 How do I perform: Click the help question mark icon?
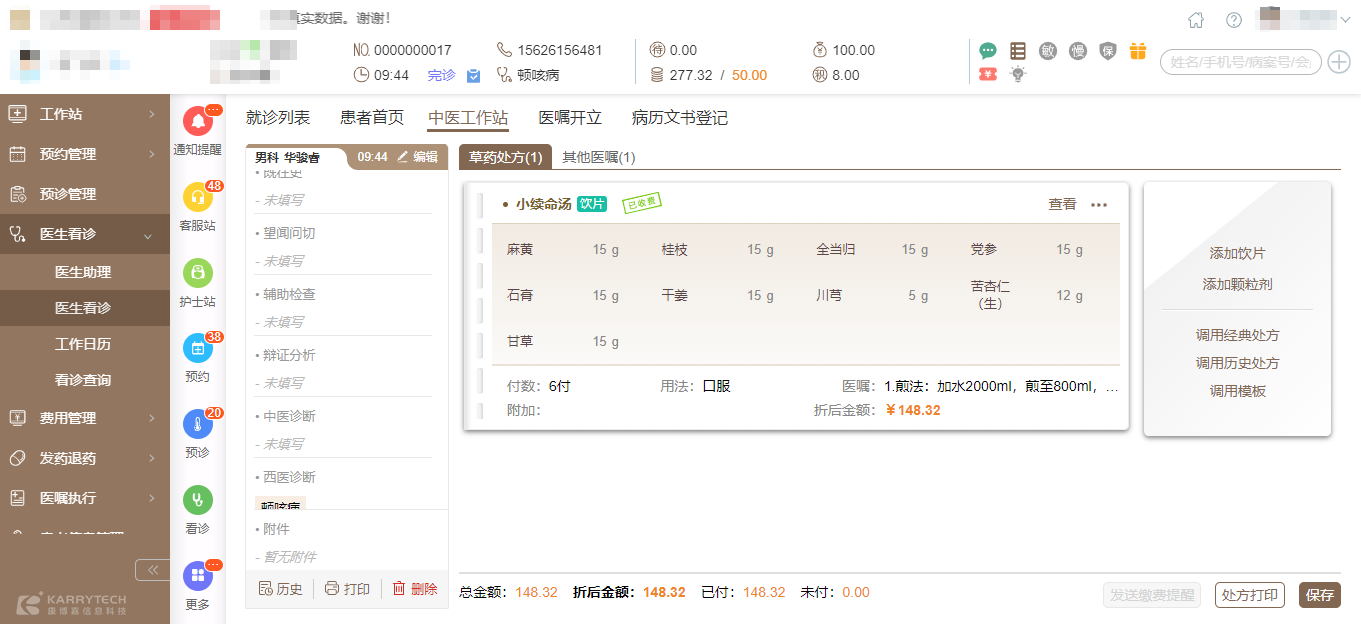coord(1234,20)
